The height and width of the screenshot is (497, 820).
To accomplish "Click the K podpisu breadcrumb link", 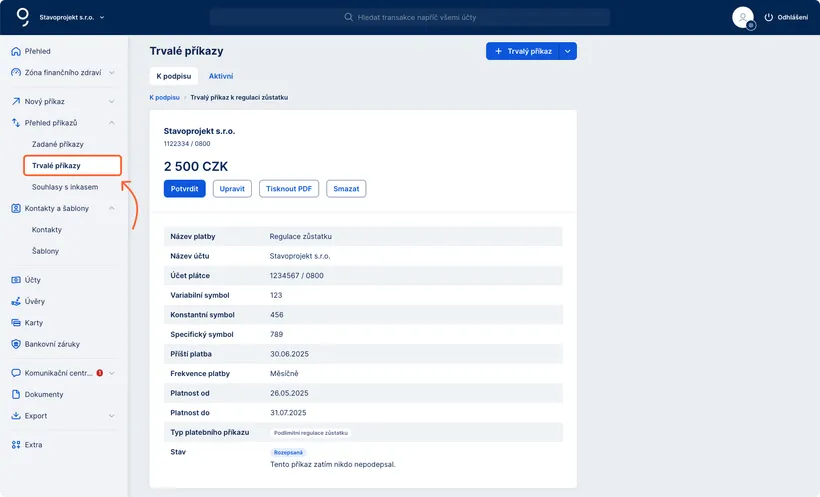I will coord(164,97).
